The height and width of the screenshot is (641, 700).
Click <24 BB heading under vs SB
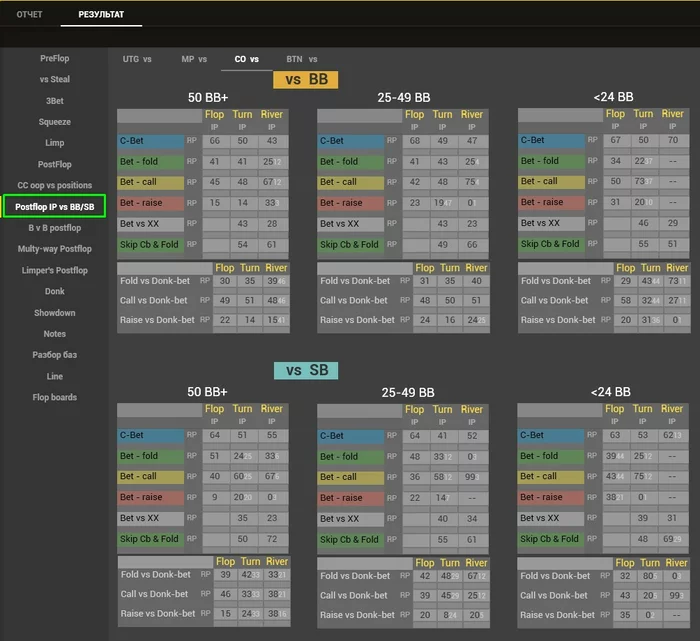coord(611,392)
